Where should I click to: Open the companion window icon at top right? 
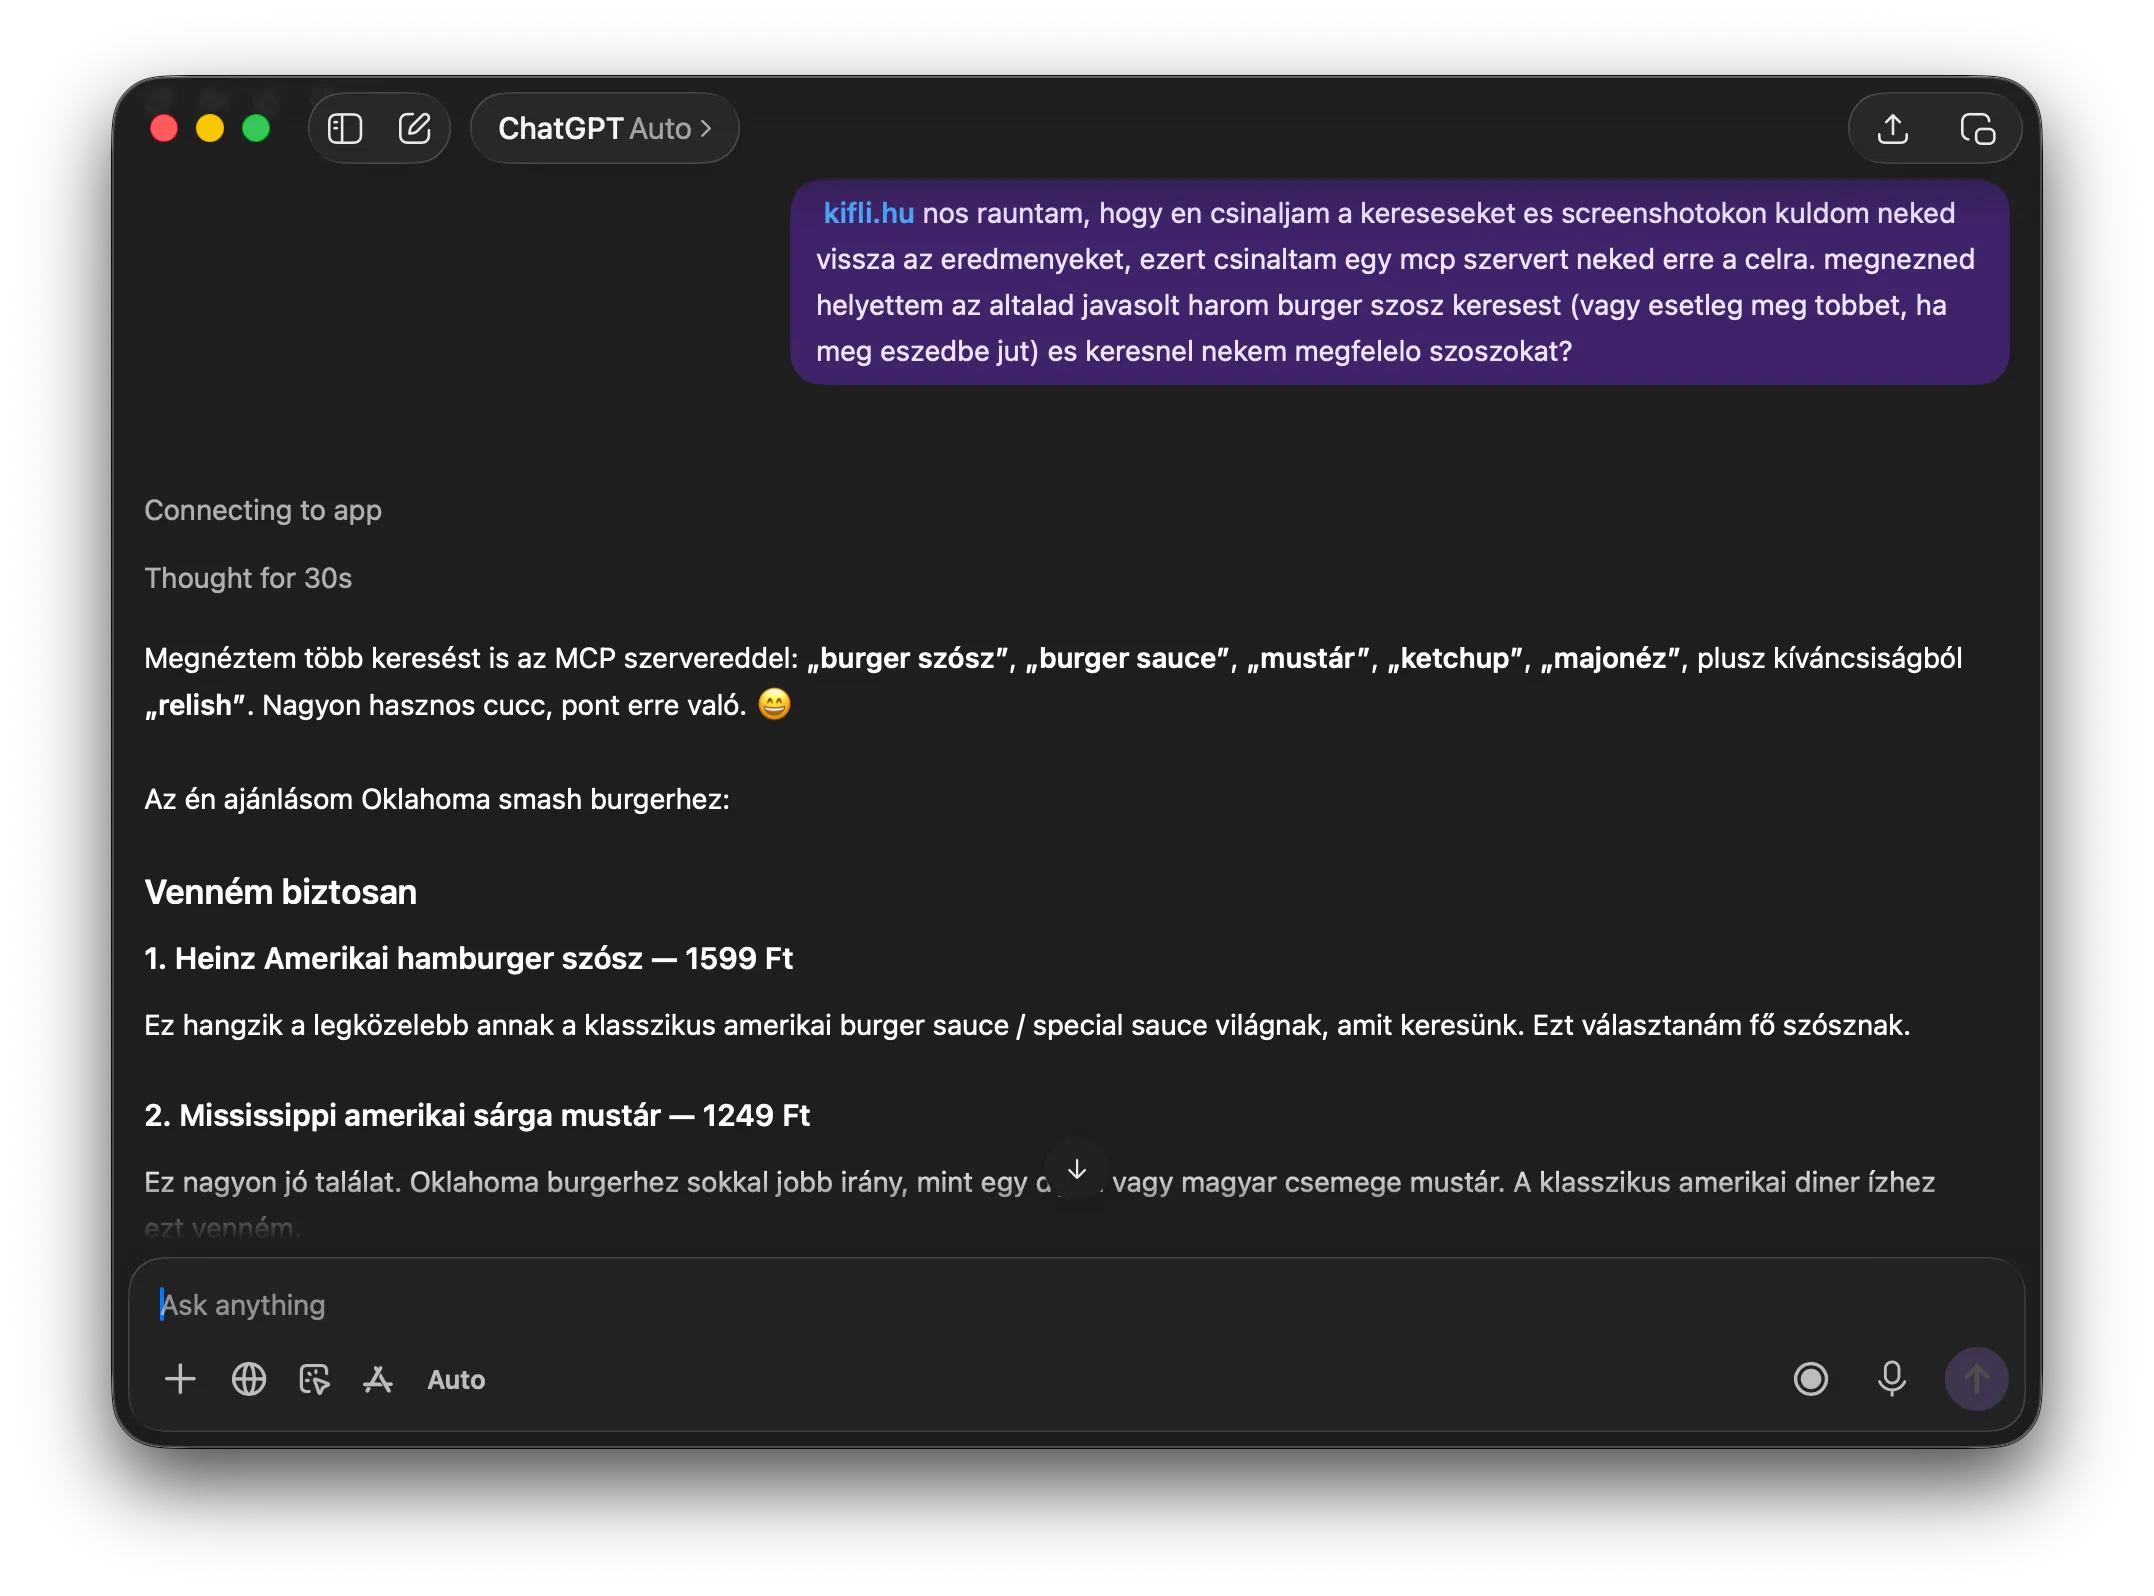[x=1977, y=128]
